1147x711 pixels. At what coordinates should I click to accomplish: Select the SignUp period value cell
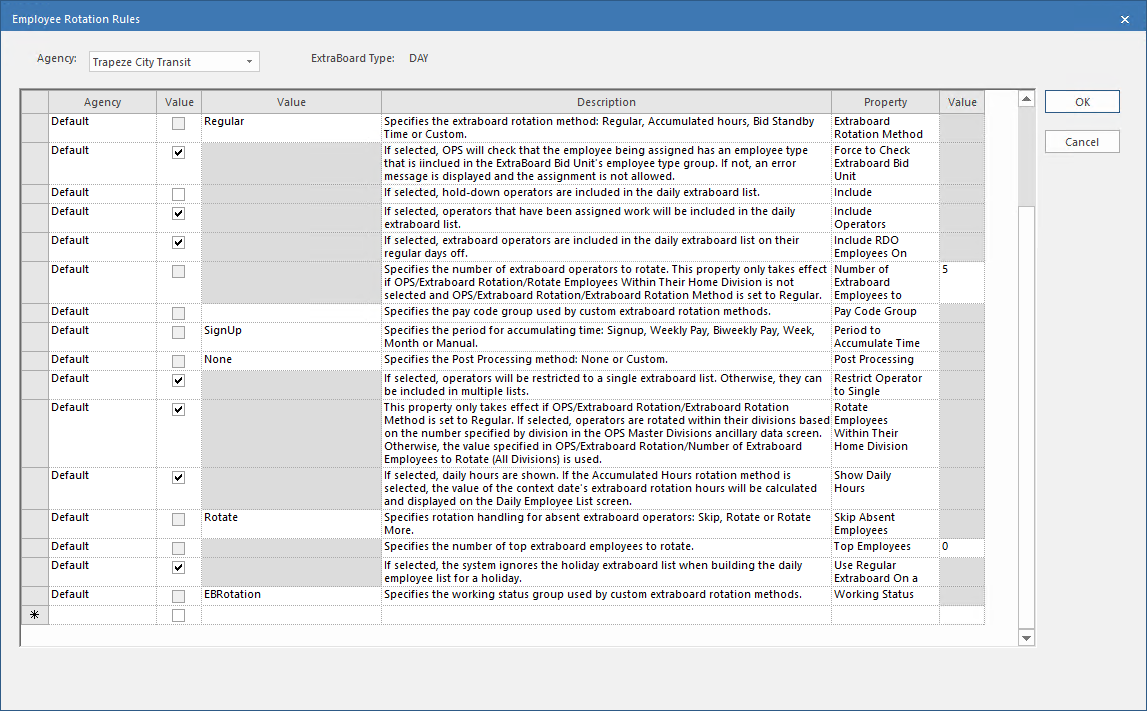[290, 331]
